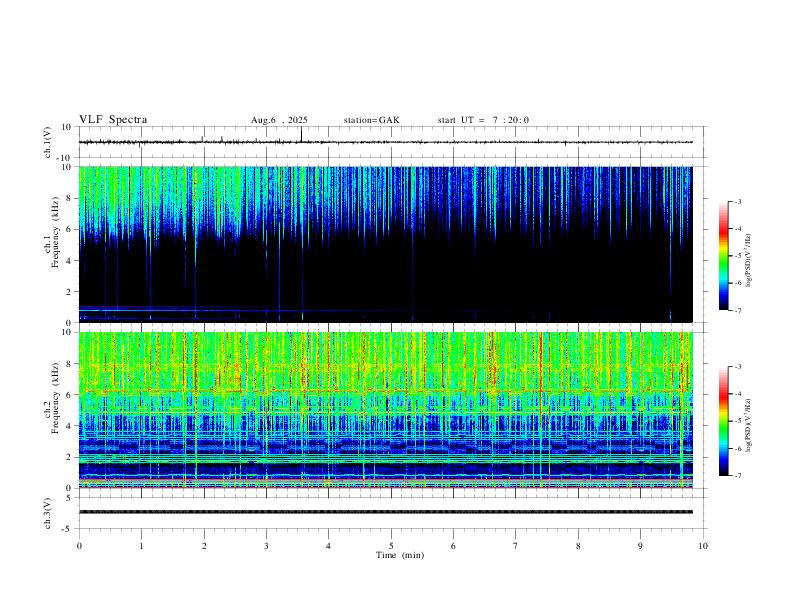
Task: Click the ch.1 spectrogram color scale bar
Action: tap(723, 256)
